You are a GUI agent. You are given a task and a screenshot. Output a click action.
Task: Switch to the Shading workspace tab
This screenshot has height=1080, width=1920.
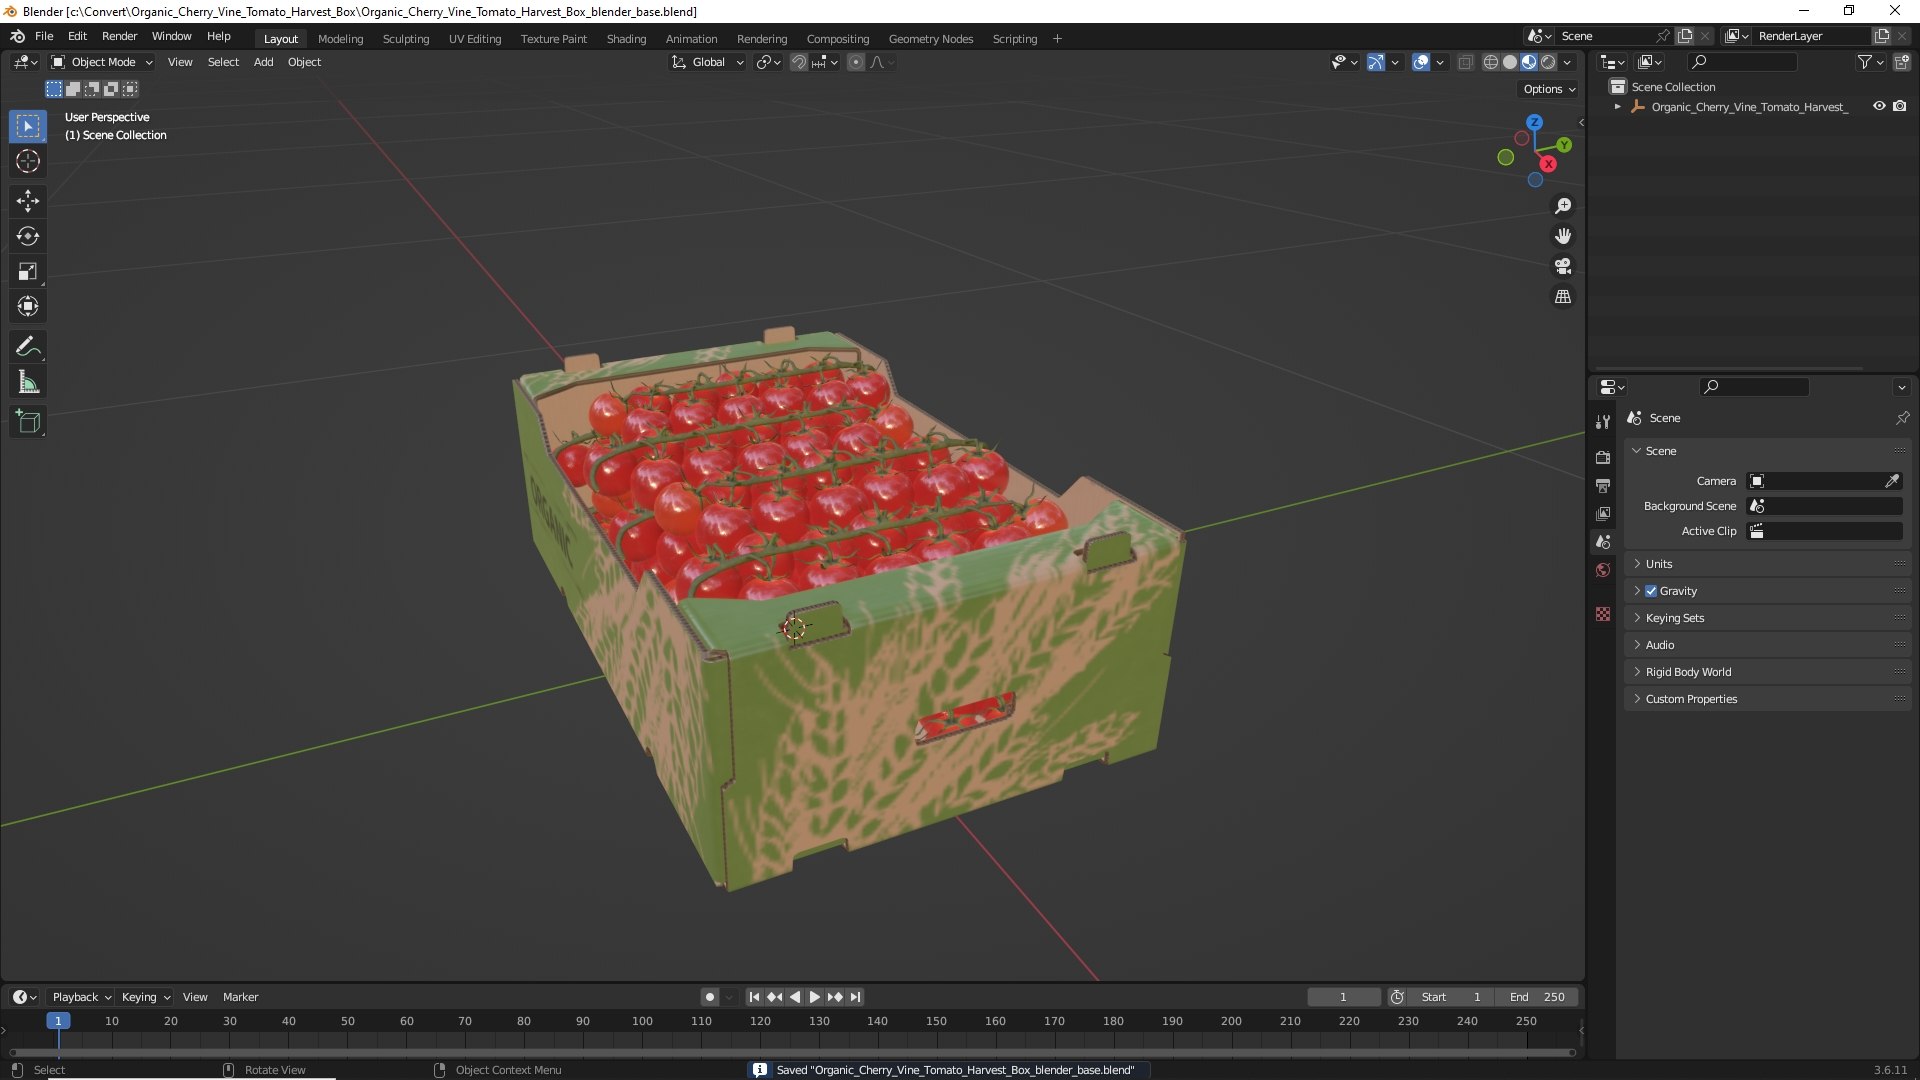(626, 39)
